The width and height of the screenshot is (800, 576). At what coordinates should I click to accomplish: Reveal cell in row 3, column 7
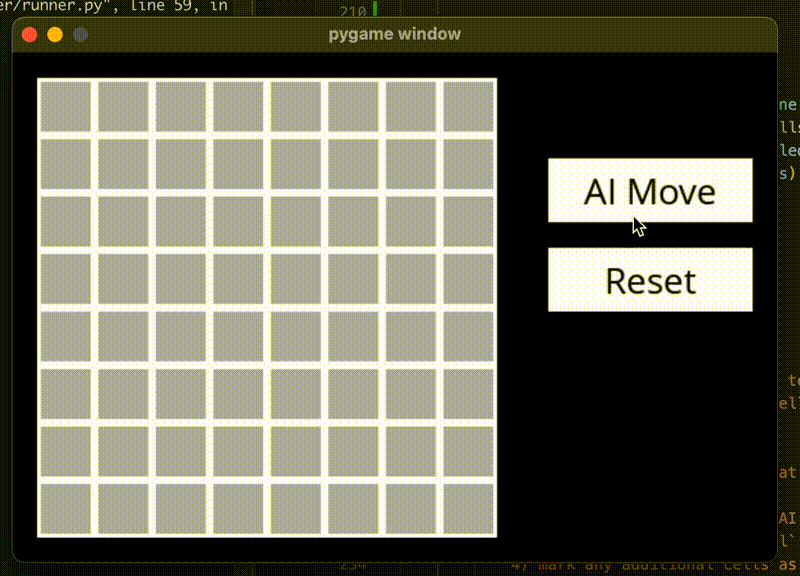411,221
